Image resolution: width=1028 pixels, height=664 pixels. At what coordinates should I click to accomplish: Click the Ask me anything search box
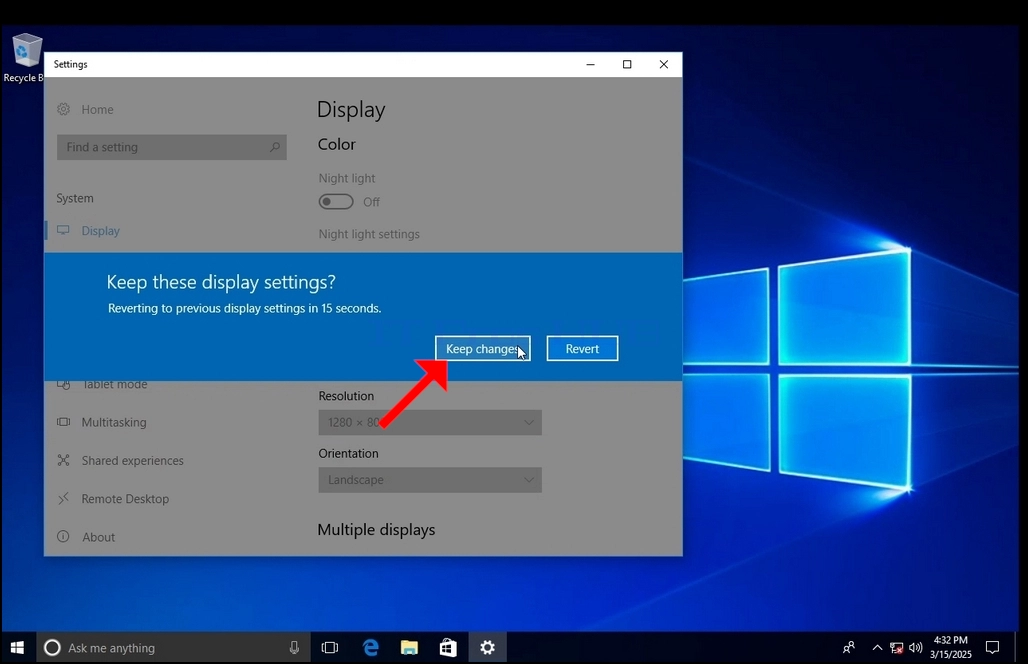163,648
